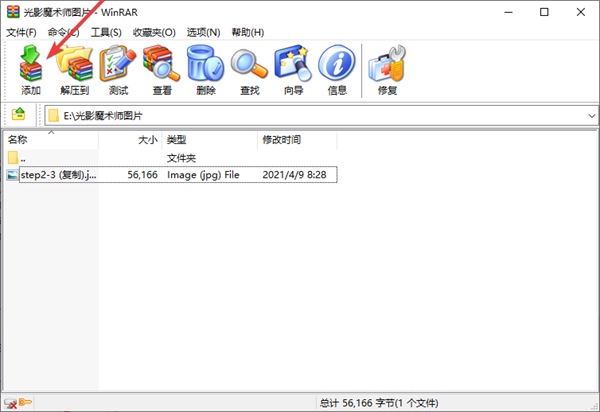This screenshot has width=600, height=412.
Task: Open the 选项(N) menu
Action: coord(203,33)
